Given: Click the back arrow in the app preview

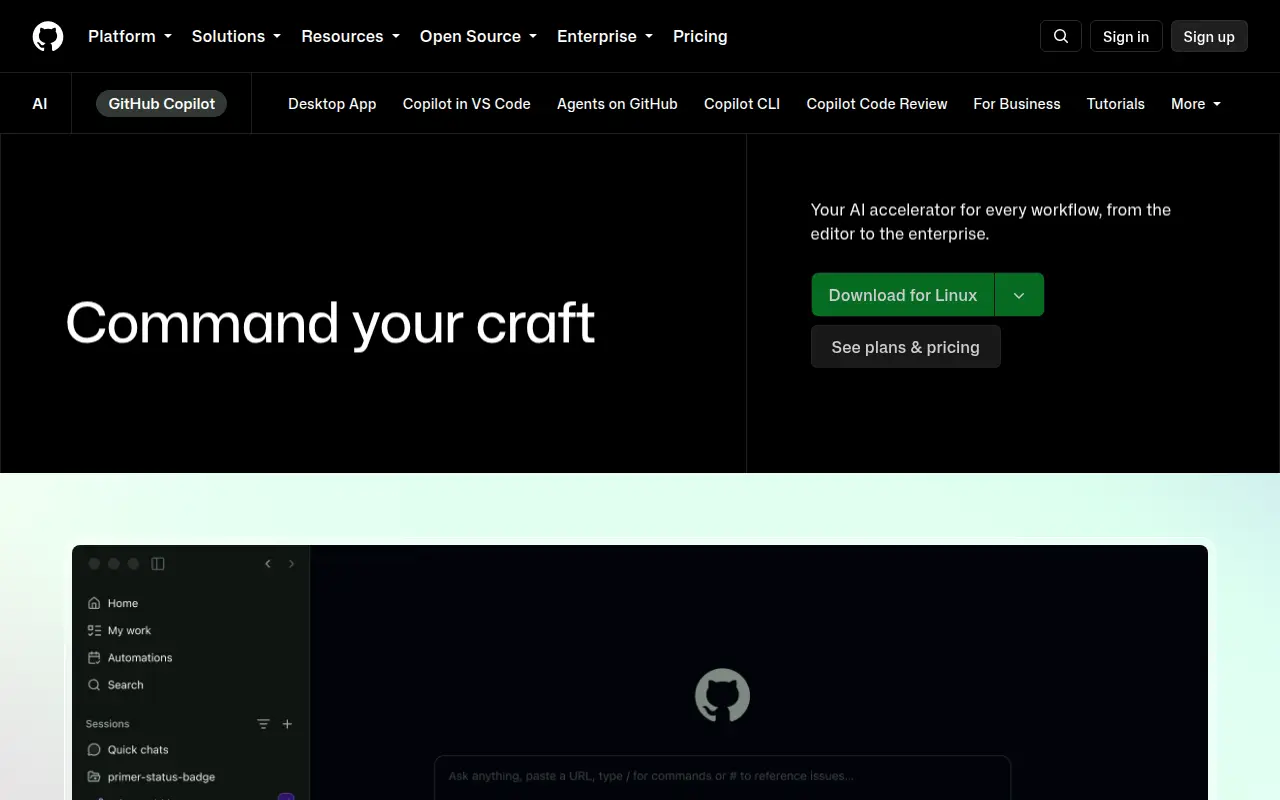Looking at the screenshot, I should coord(268,564).
